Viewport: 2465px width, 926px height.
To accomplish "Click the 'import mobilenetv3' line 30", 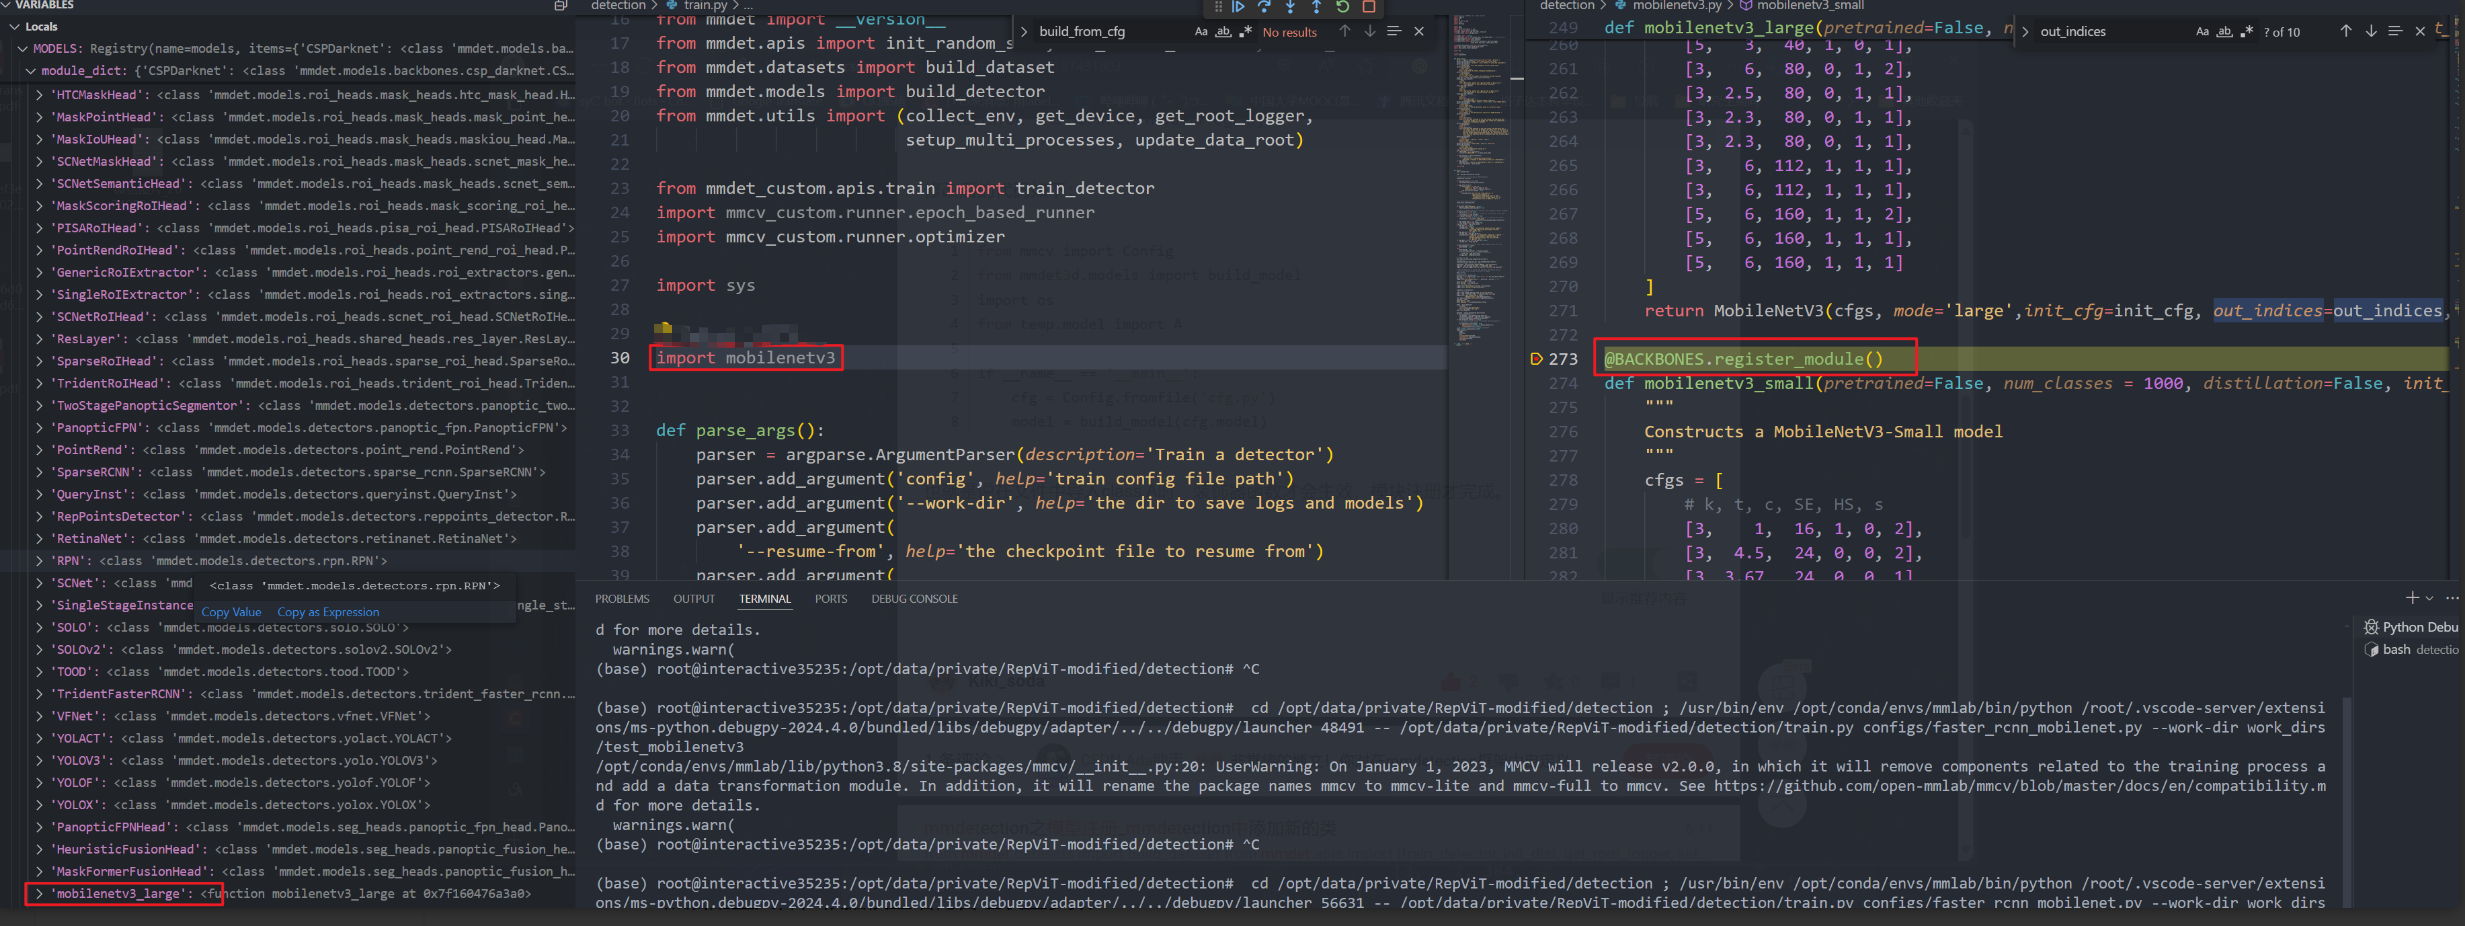I will 745,358.
